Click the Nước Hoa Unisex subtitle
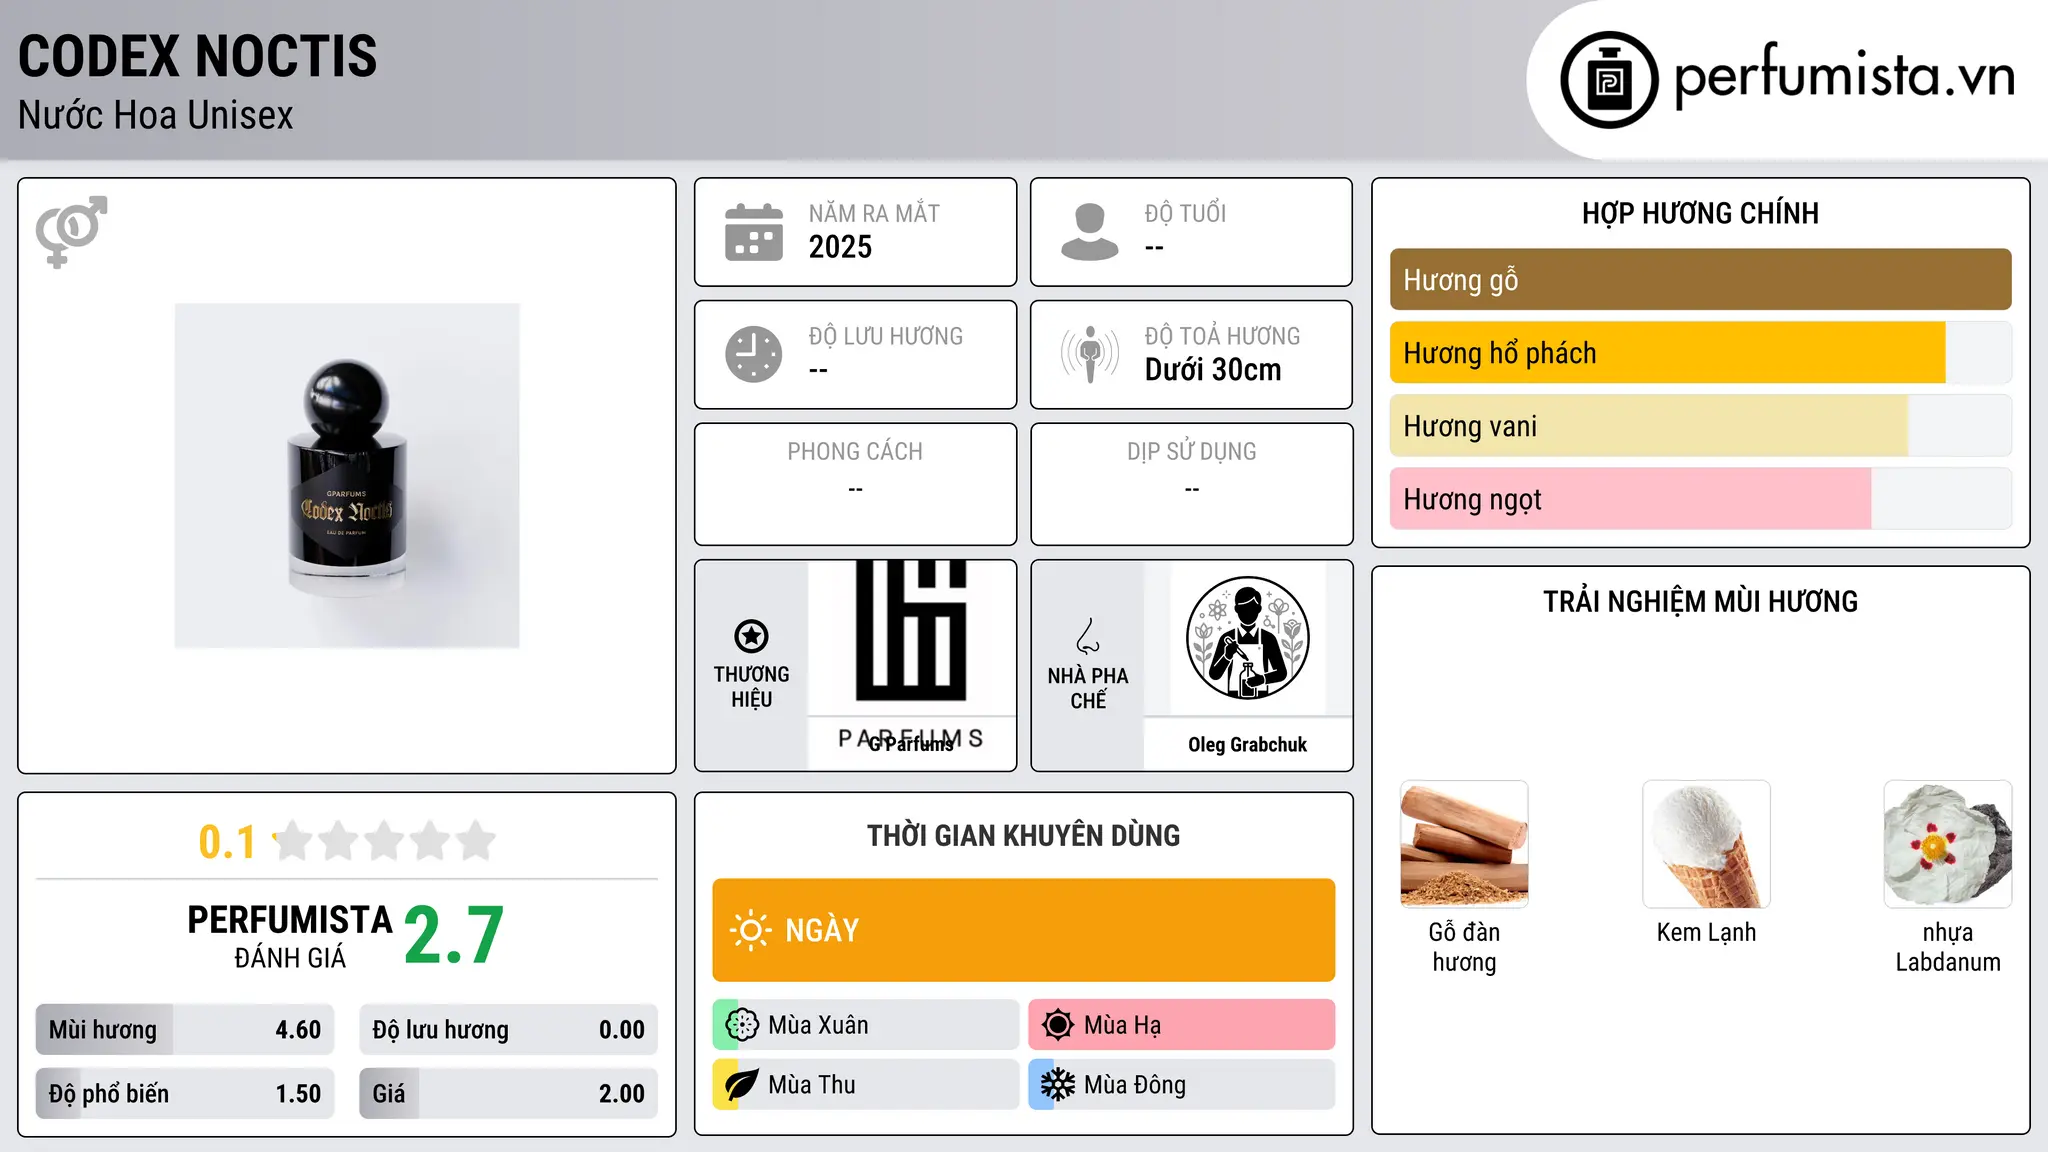Image resolution: width=2048 pixels, height=1152 pixels. [156, 116]
